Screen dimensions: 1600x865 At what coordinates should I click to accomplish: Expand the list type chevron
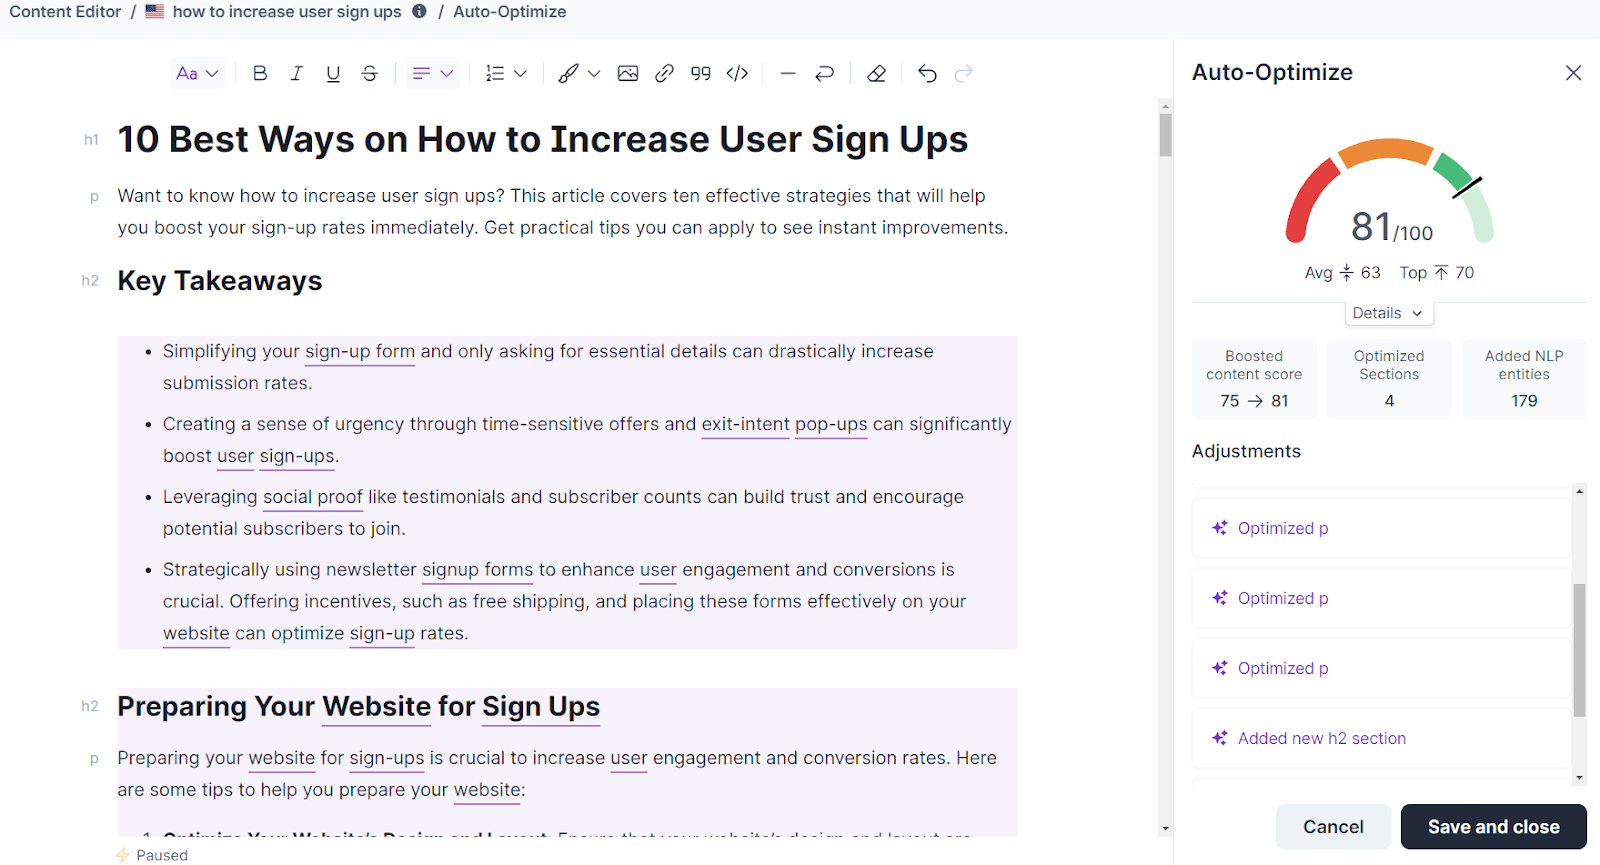pos(520,73)
